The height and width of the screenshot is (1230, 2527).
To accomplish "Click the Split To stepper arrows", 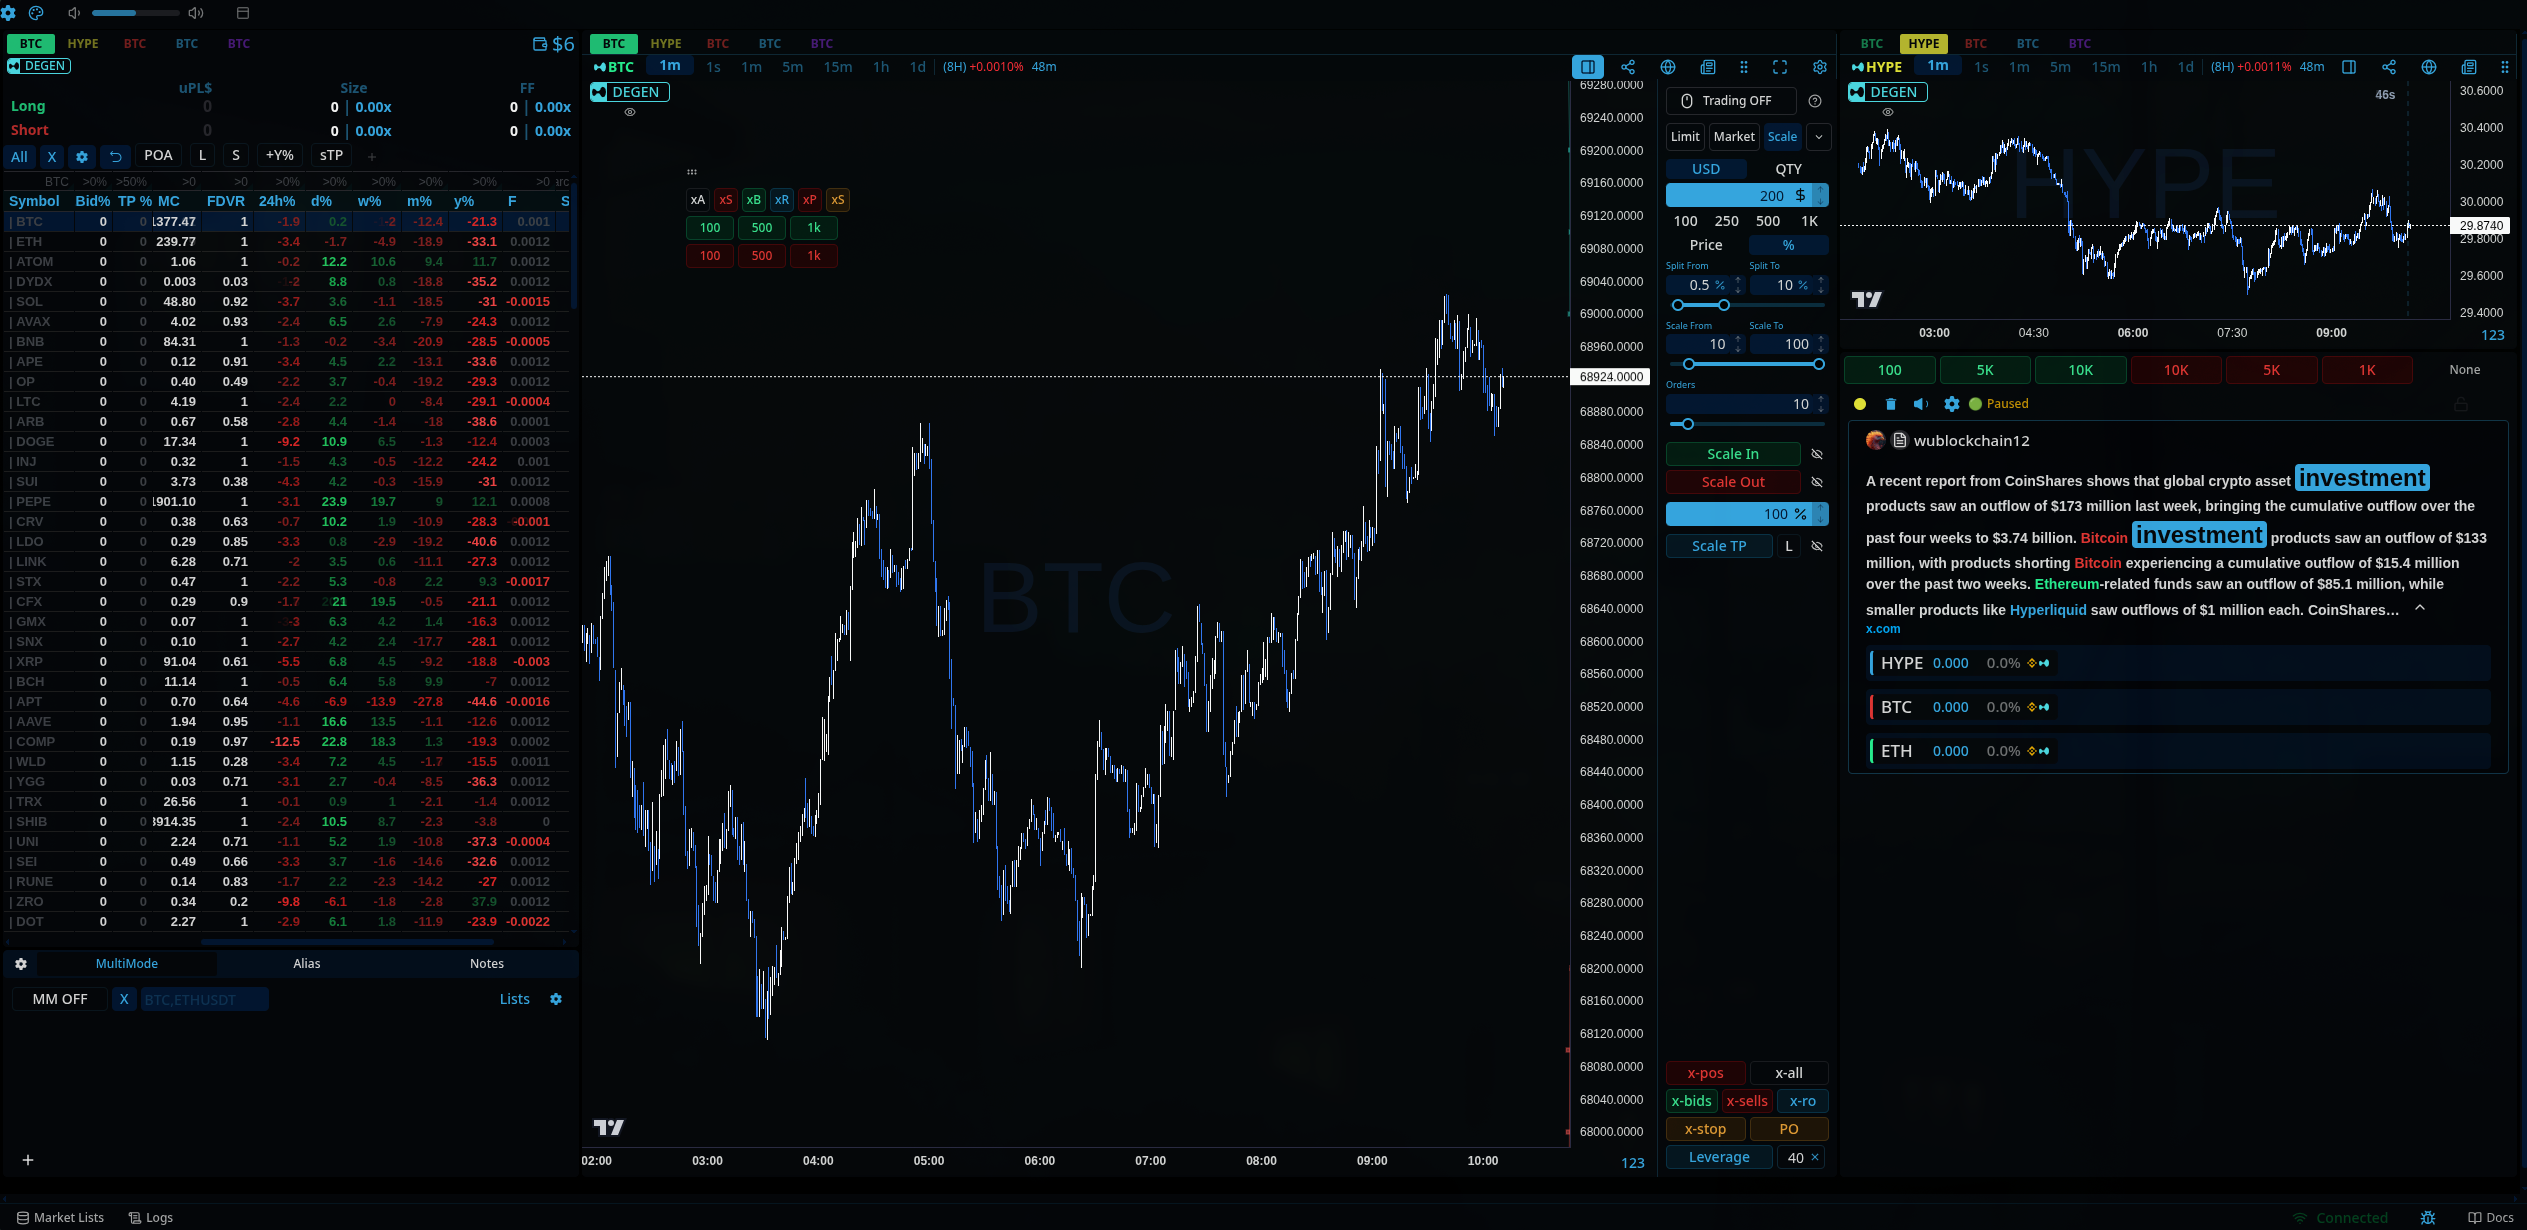I will tap(1821, 285).
